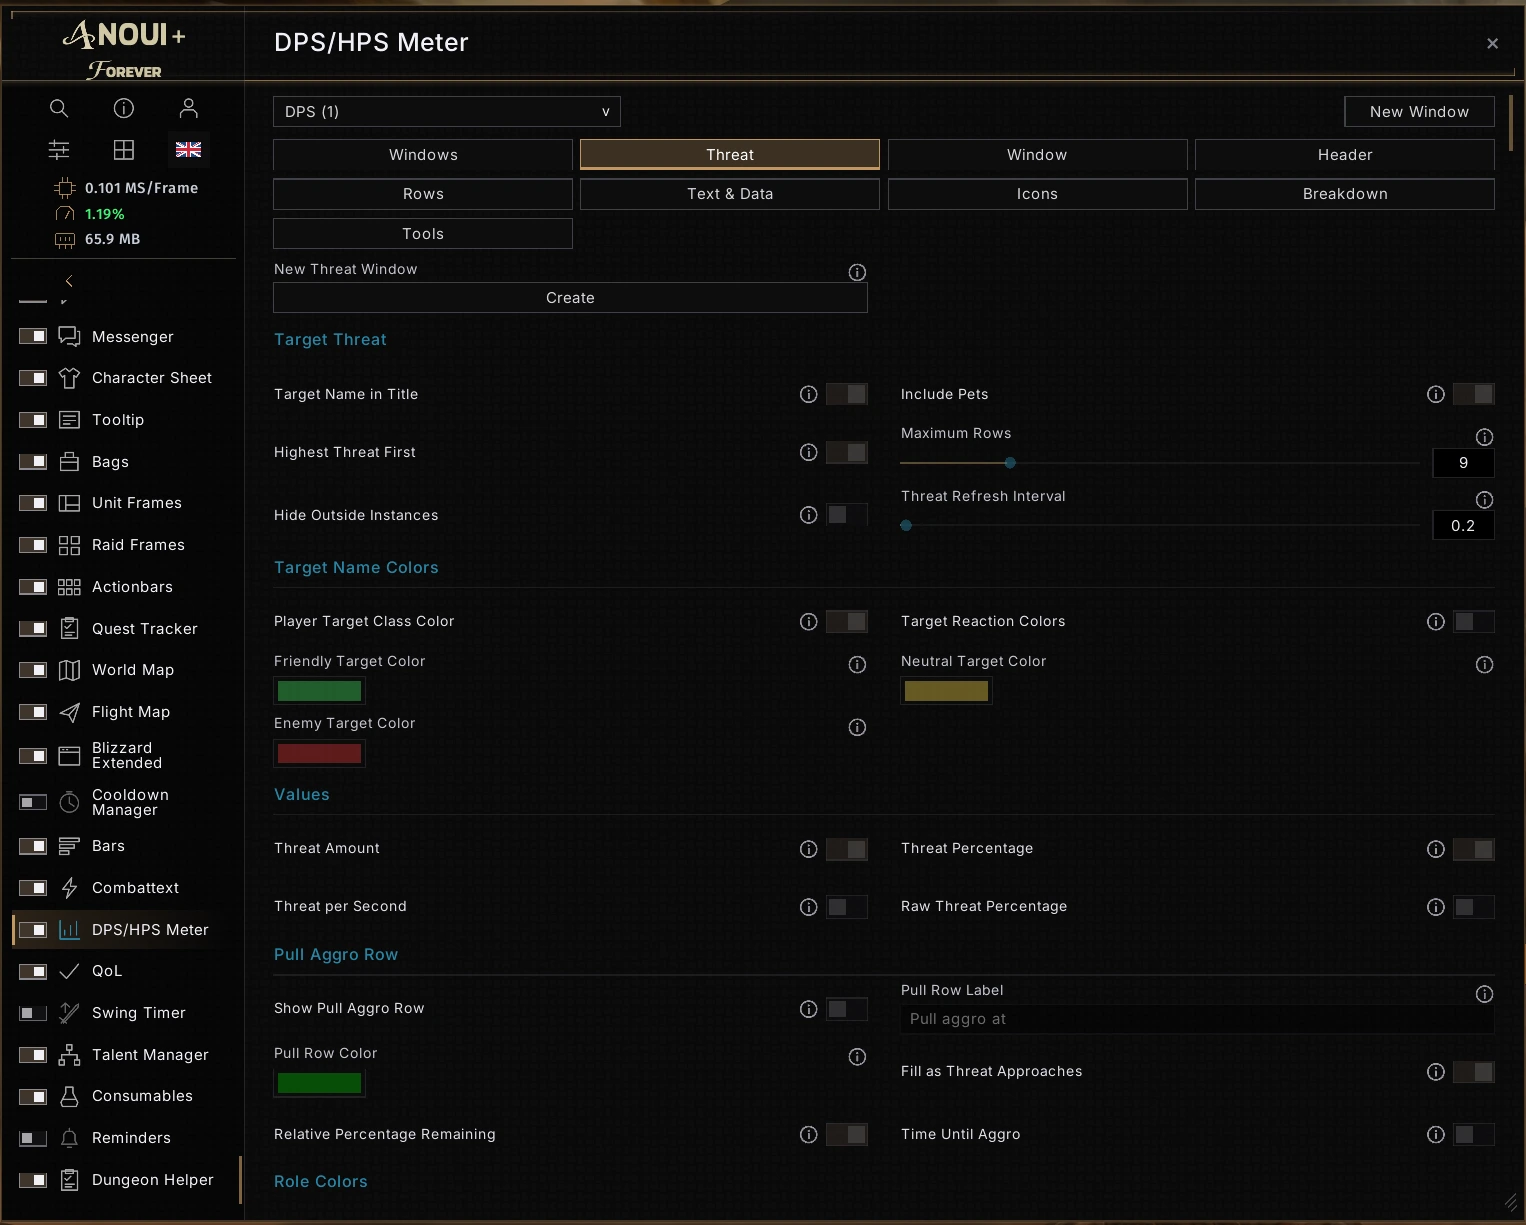Click the Messenger chat icon
Viewport: 1526px width, 1225px height.
coord(69,337)
